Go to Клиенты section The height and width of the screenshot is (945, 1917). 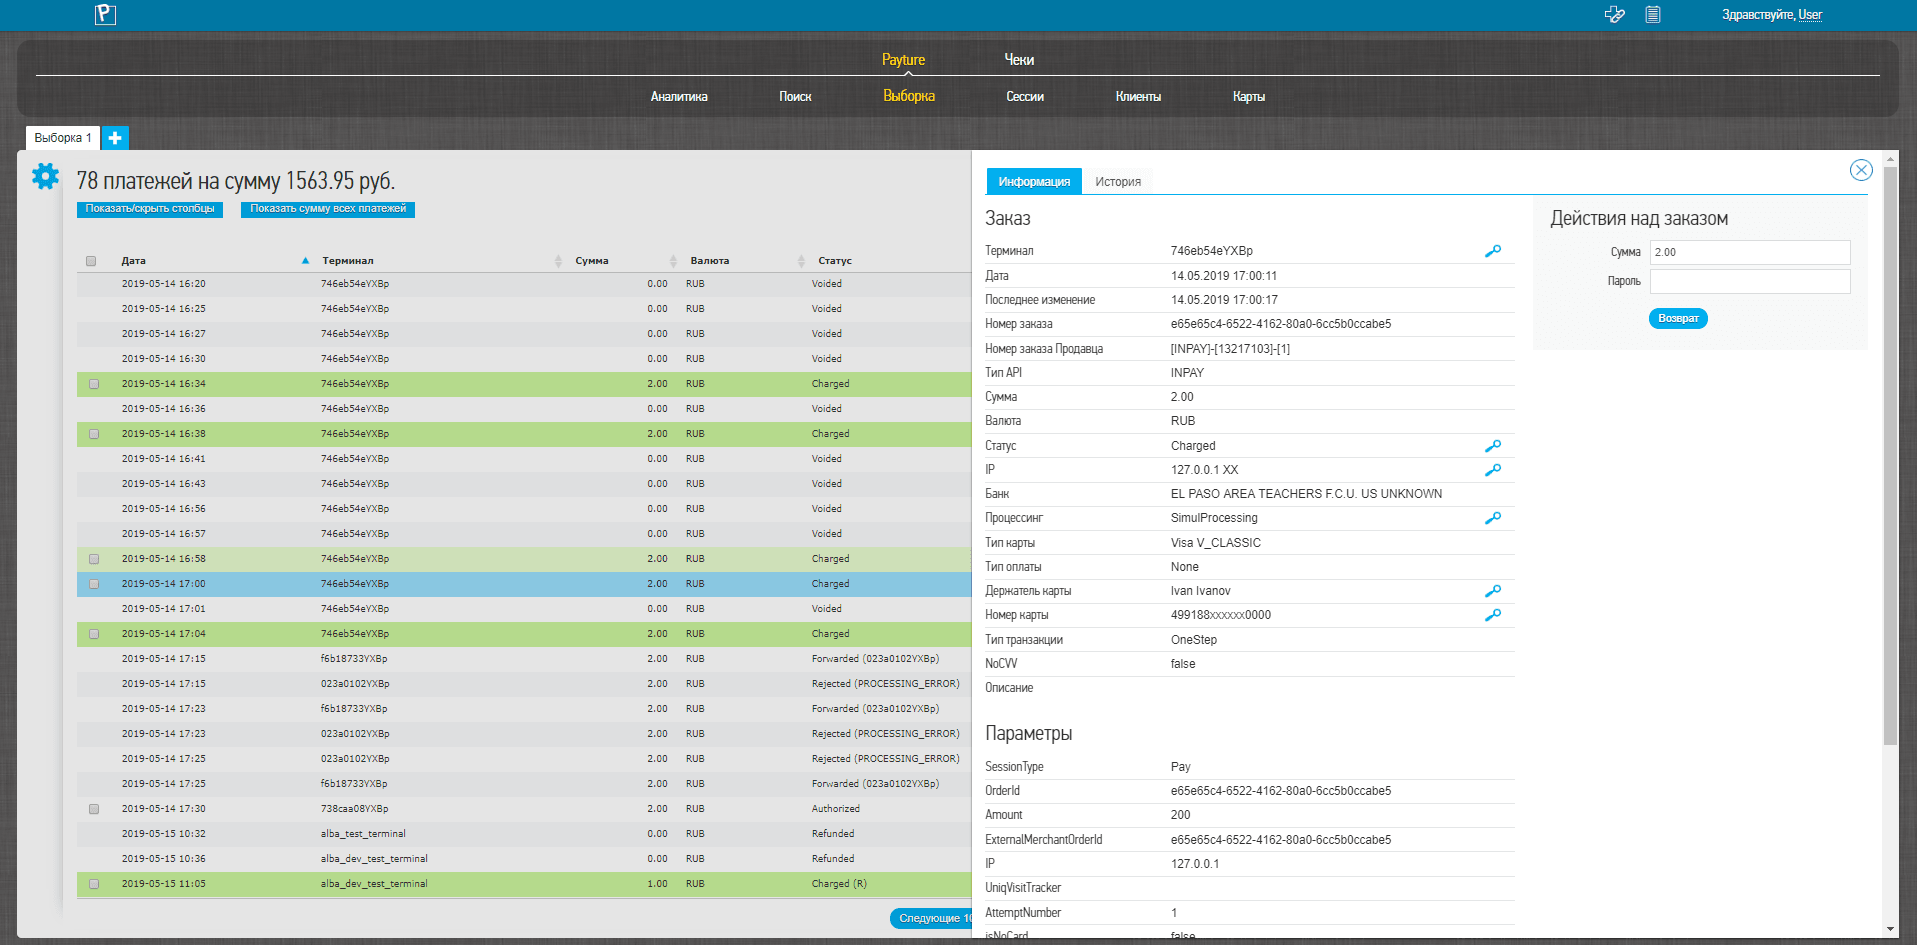click(x=1138, y=97)
